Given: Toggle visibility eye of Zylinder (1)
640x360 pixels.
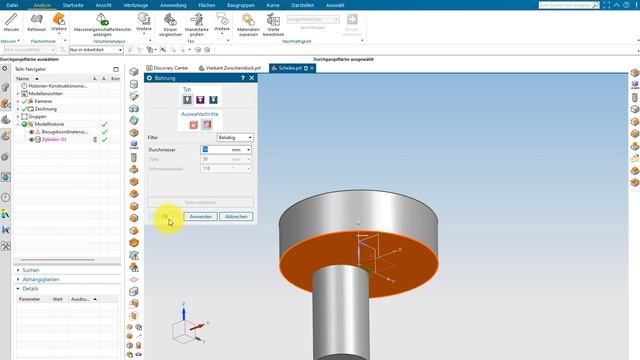Looking at the screenshot, I should coord(31,140).
